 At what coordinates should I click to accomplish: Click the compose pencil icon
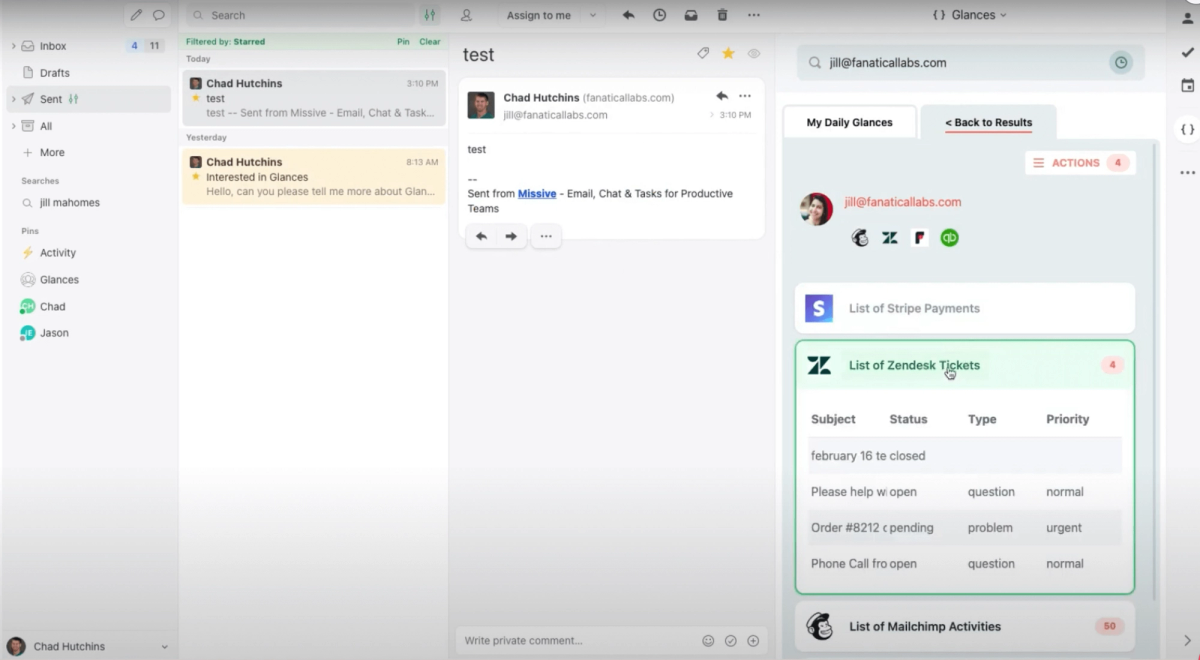point(136,15)
